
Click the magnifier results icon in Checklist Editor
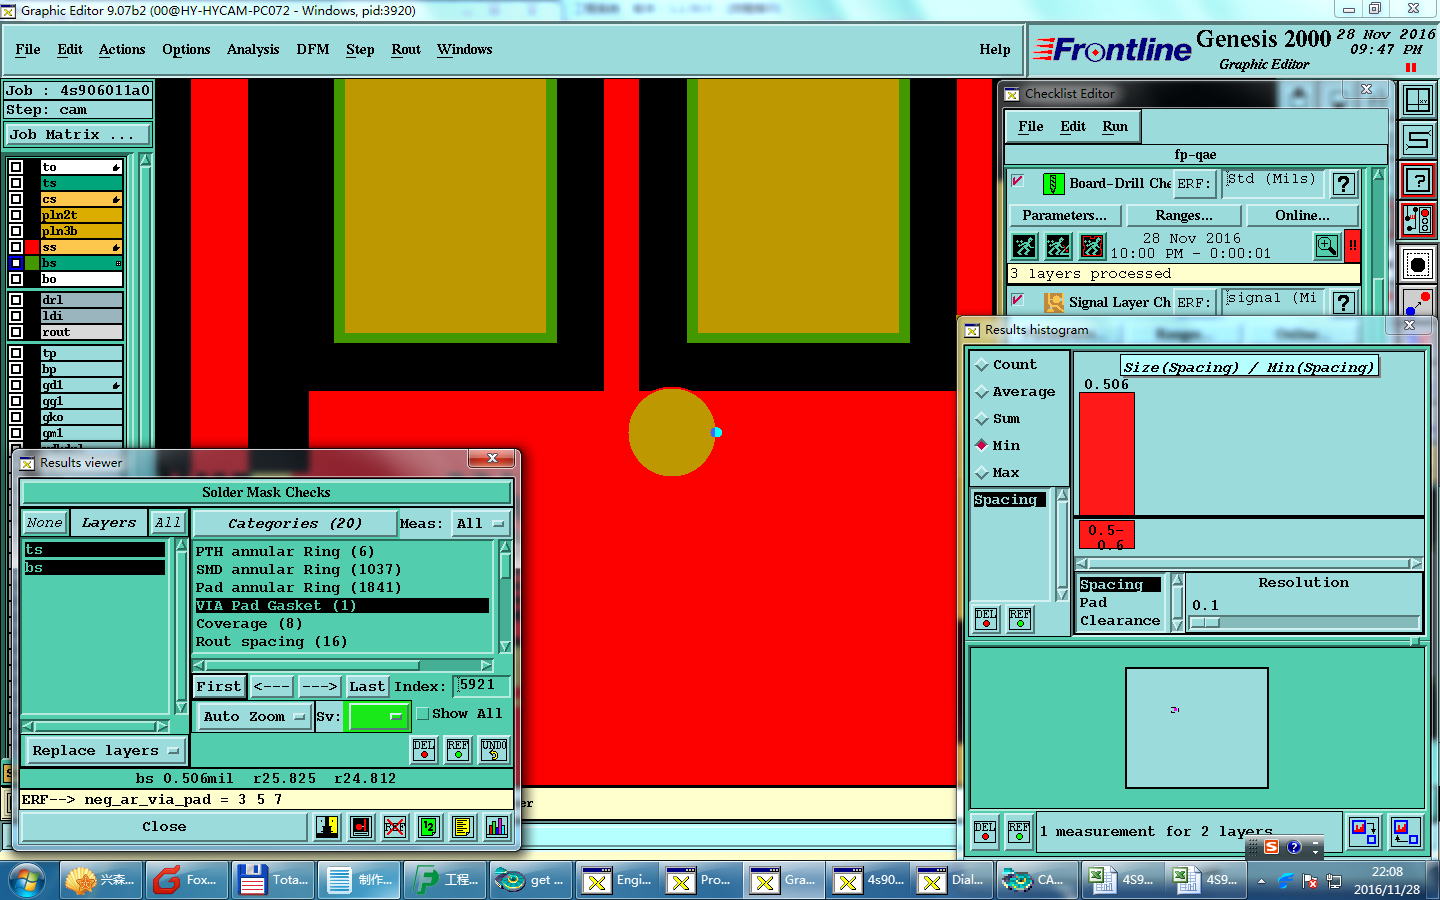click(1327, 246)
